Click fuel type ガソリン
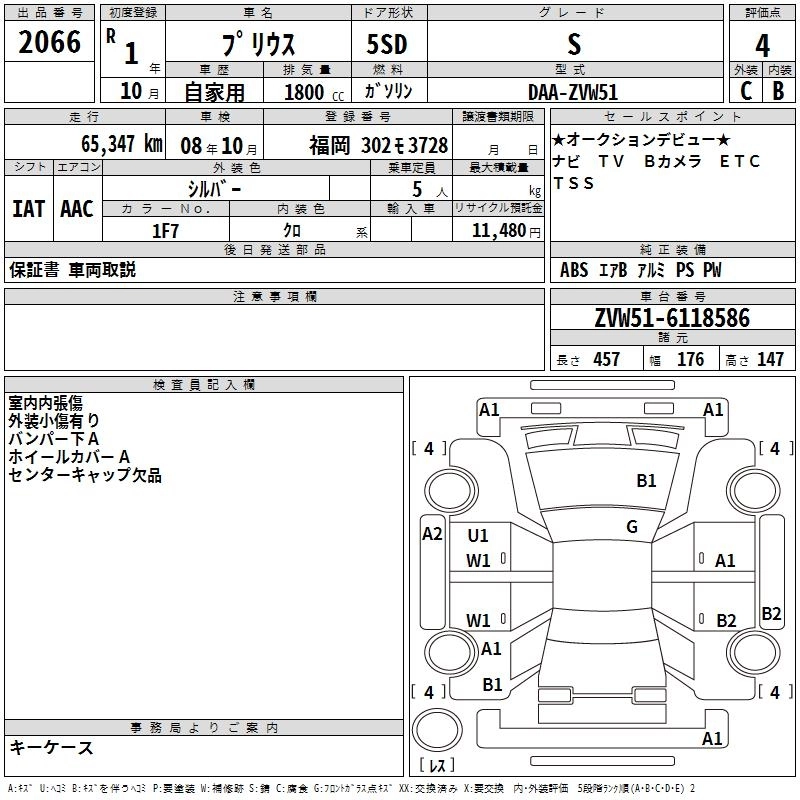800x800 pixels. (388, 91)
